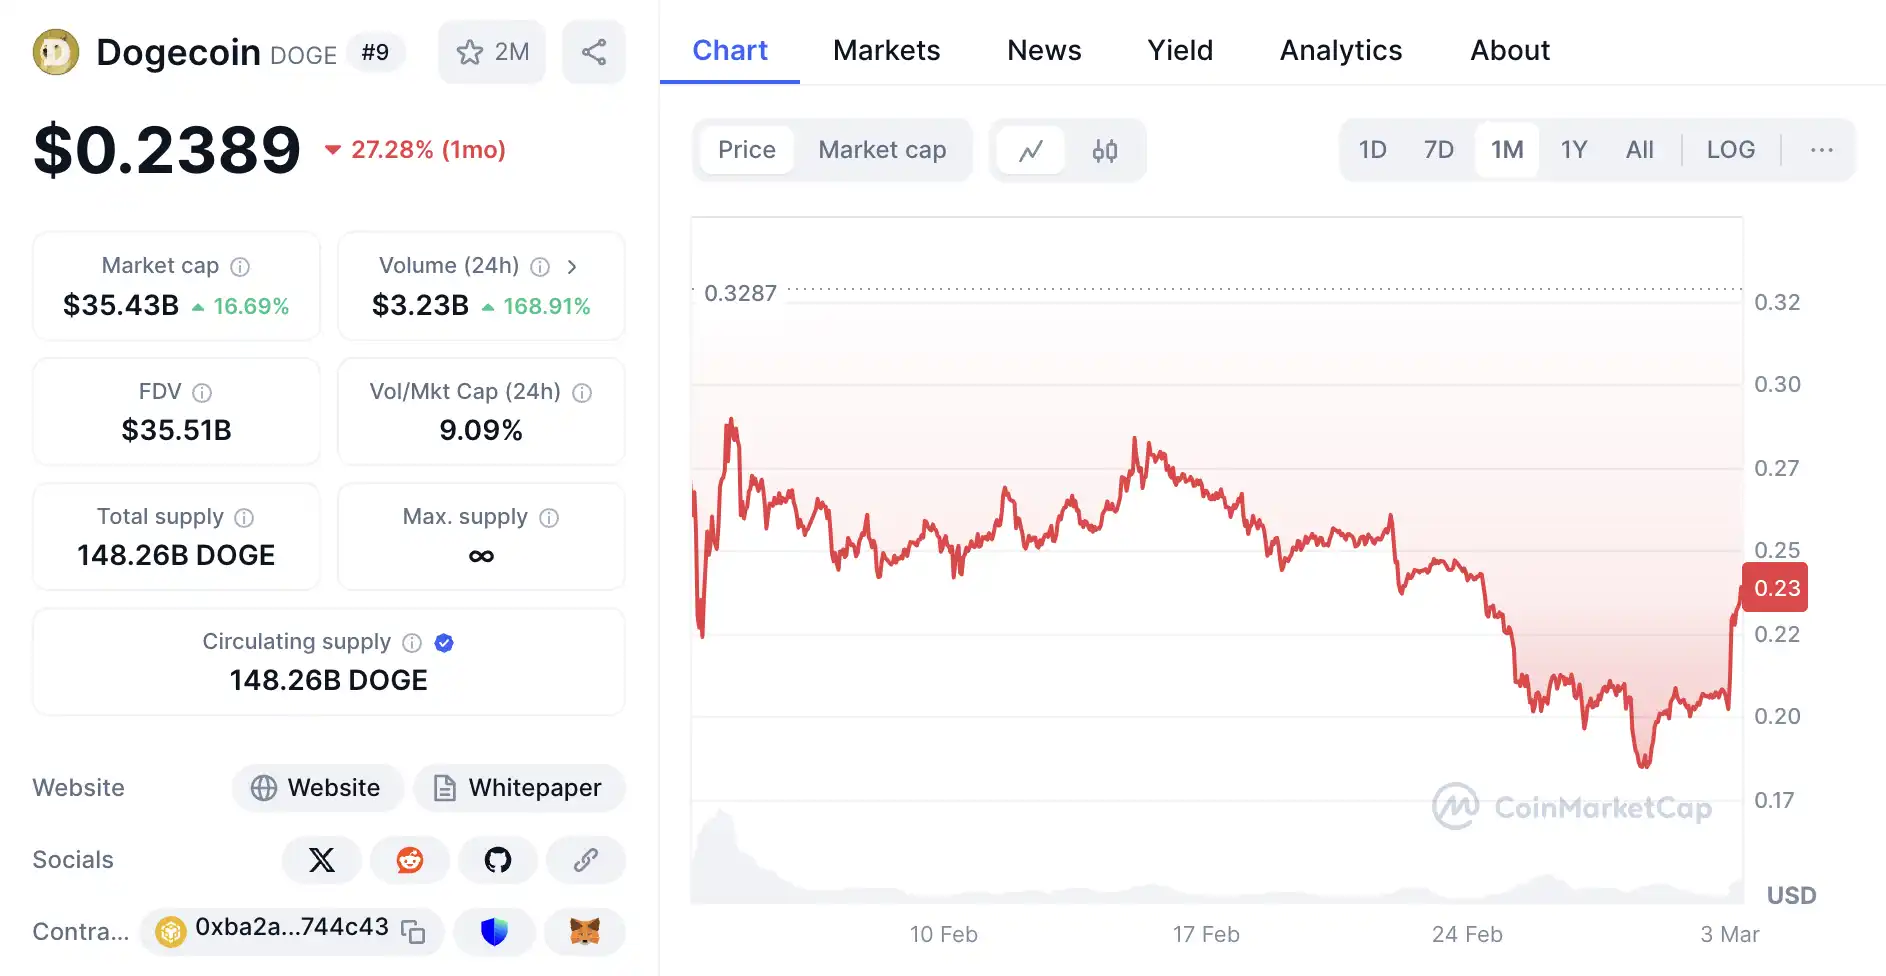Switch chart to Market cap view
The image size is (1886, 976).
tap(882, 150)
